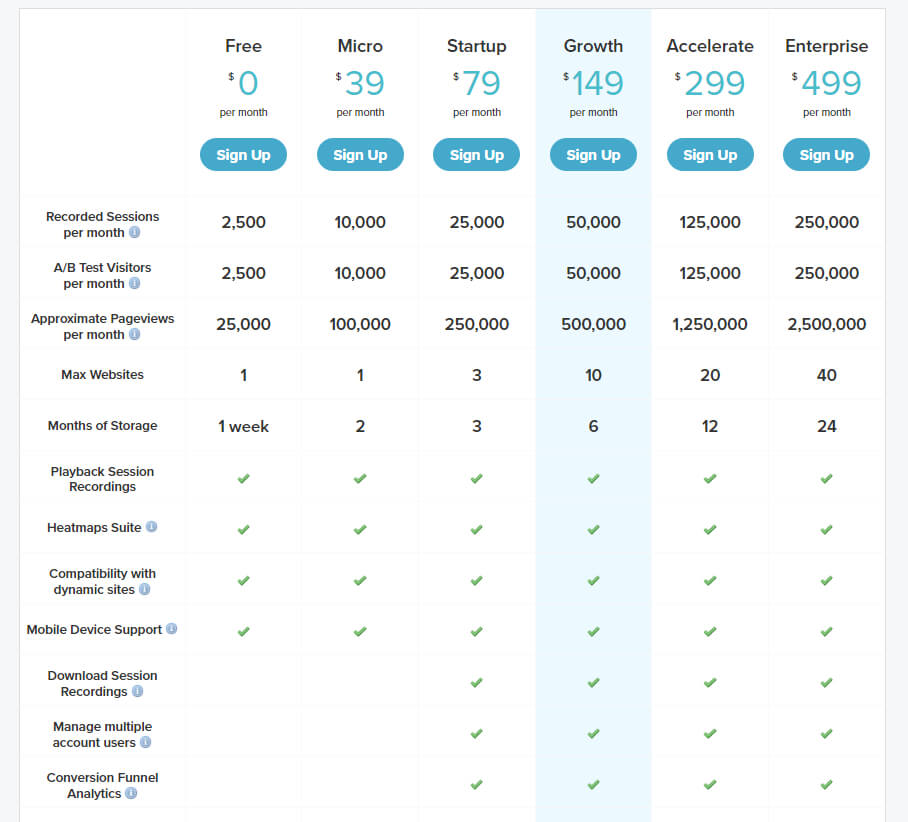Click the Heatmaps Suite info icon
Image resolution: width=908 pixels, height=822 pixels.
pos(151,527)
